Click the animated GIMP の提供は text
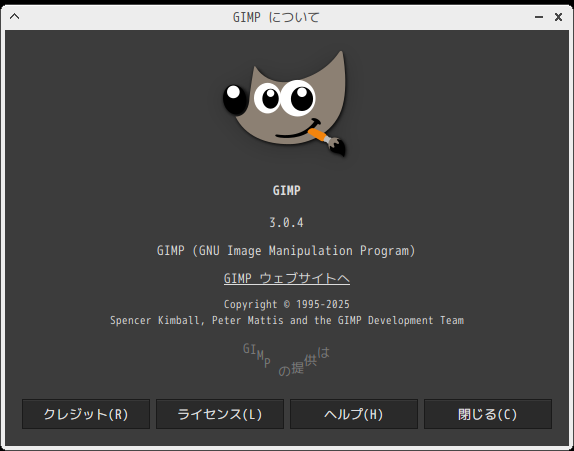Viewport: 574px width, 451px height. tap(286, 360)
